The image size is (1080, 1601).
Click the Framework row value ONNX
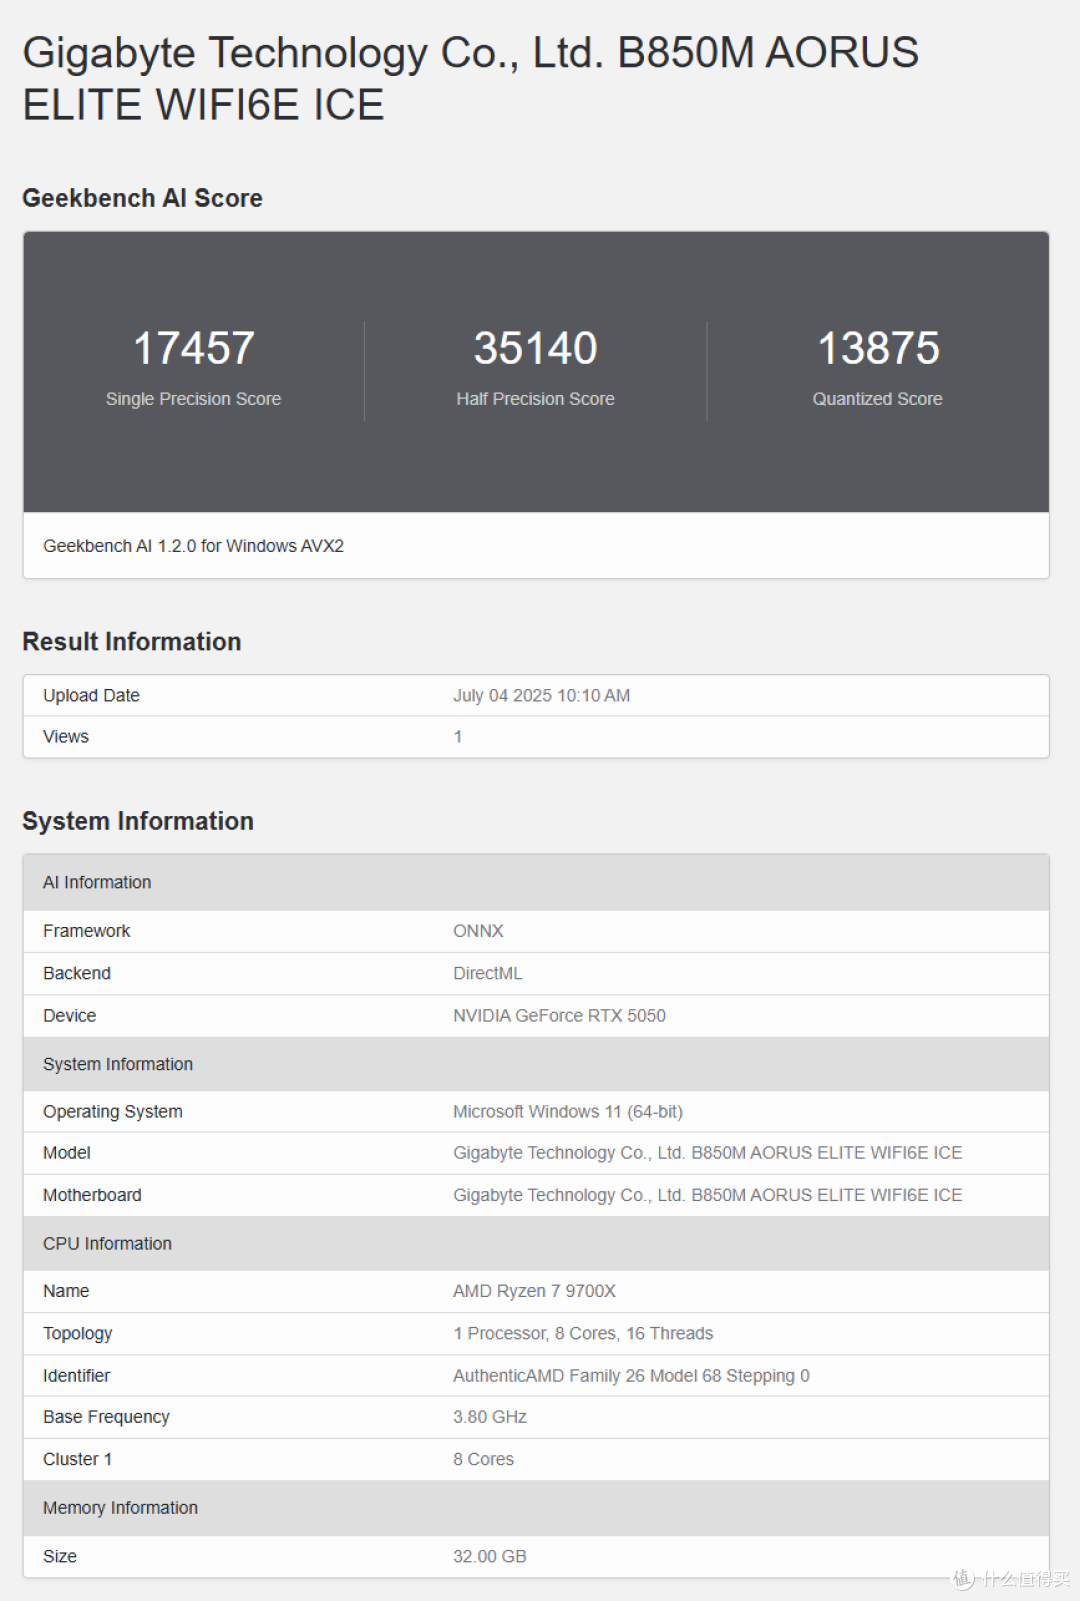[478, 931]
